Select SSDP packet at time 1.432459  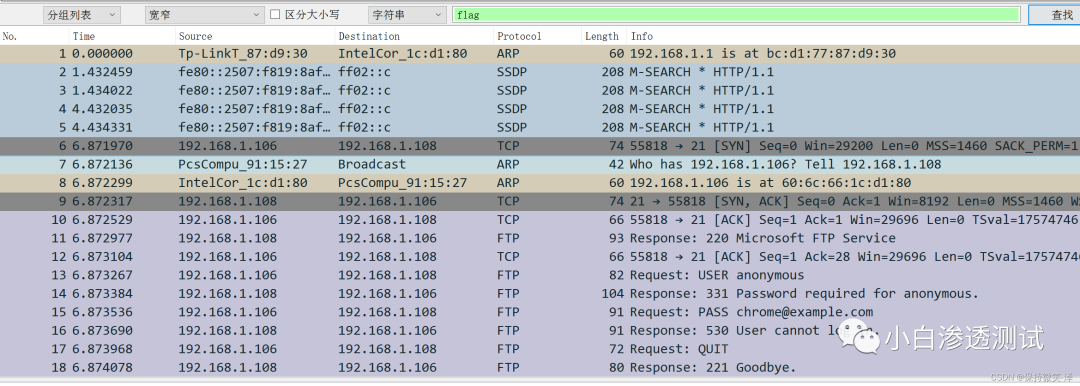540,72
